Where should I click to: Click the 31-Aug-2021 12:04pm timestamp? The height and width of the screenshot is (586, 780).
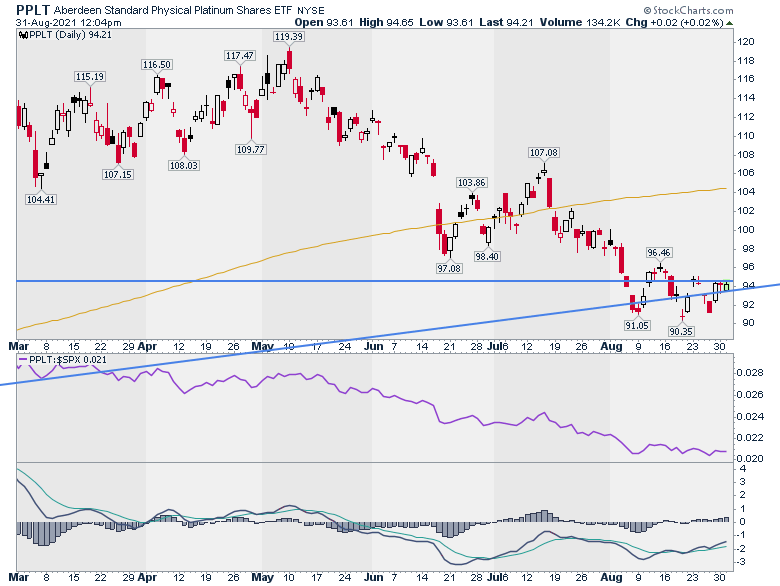pyautogui.click(x=69, y=23)
